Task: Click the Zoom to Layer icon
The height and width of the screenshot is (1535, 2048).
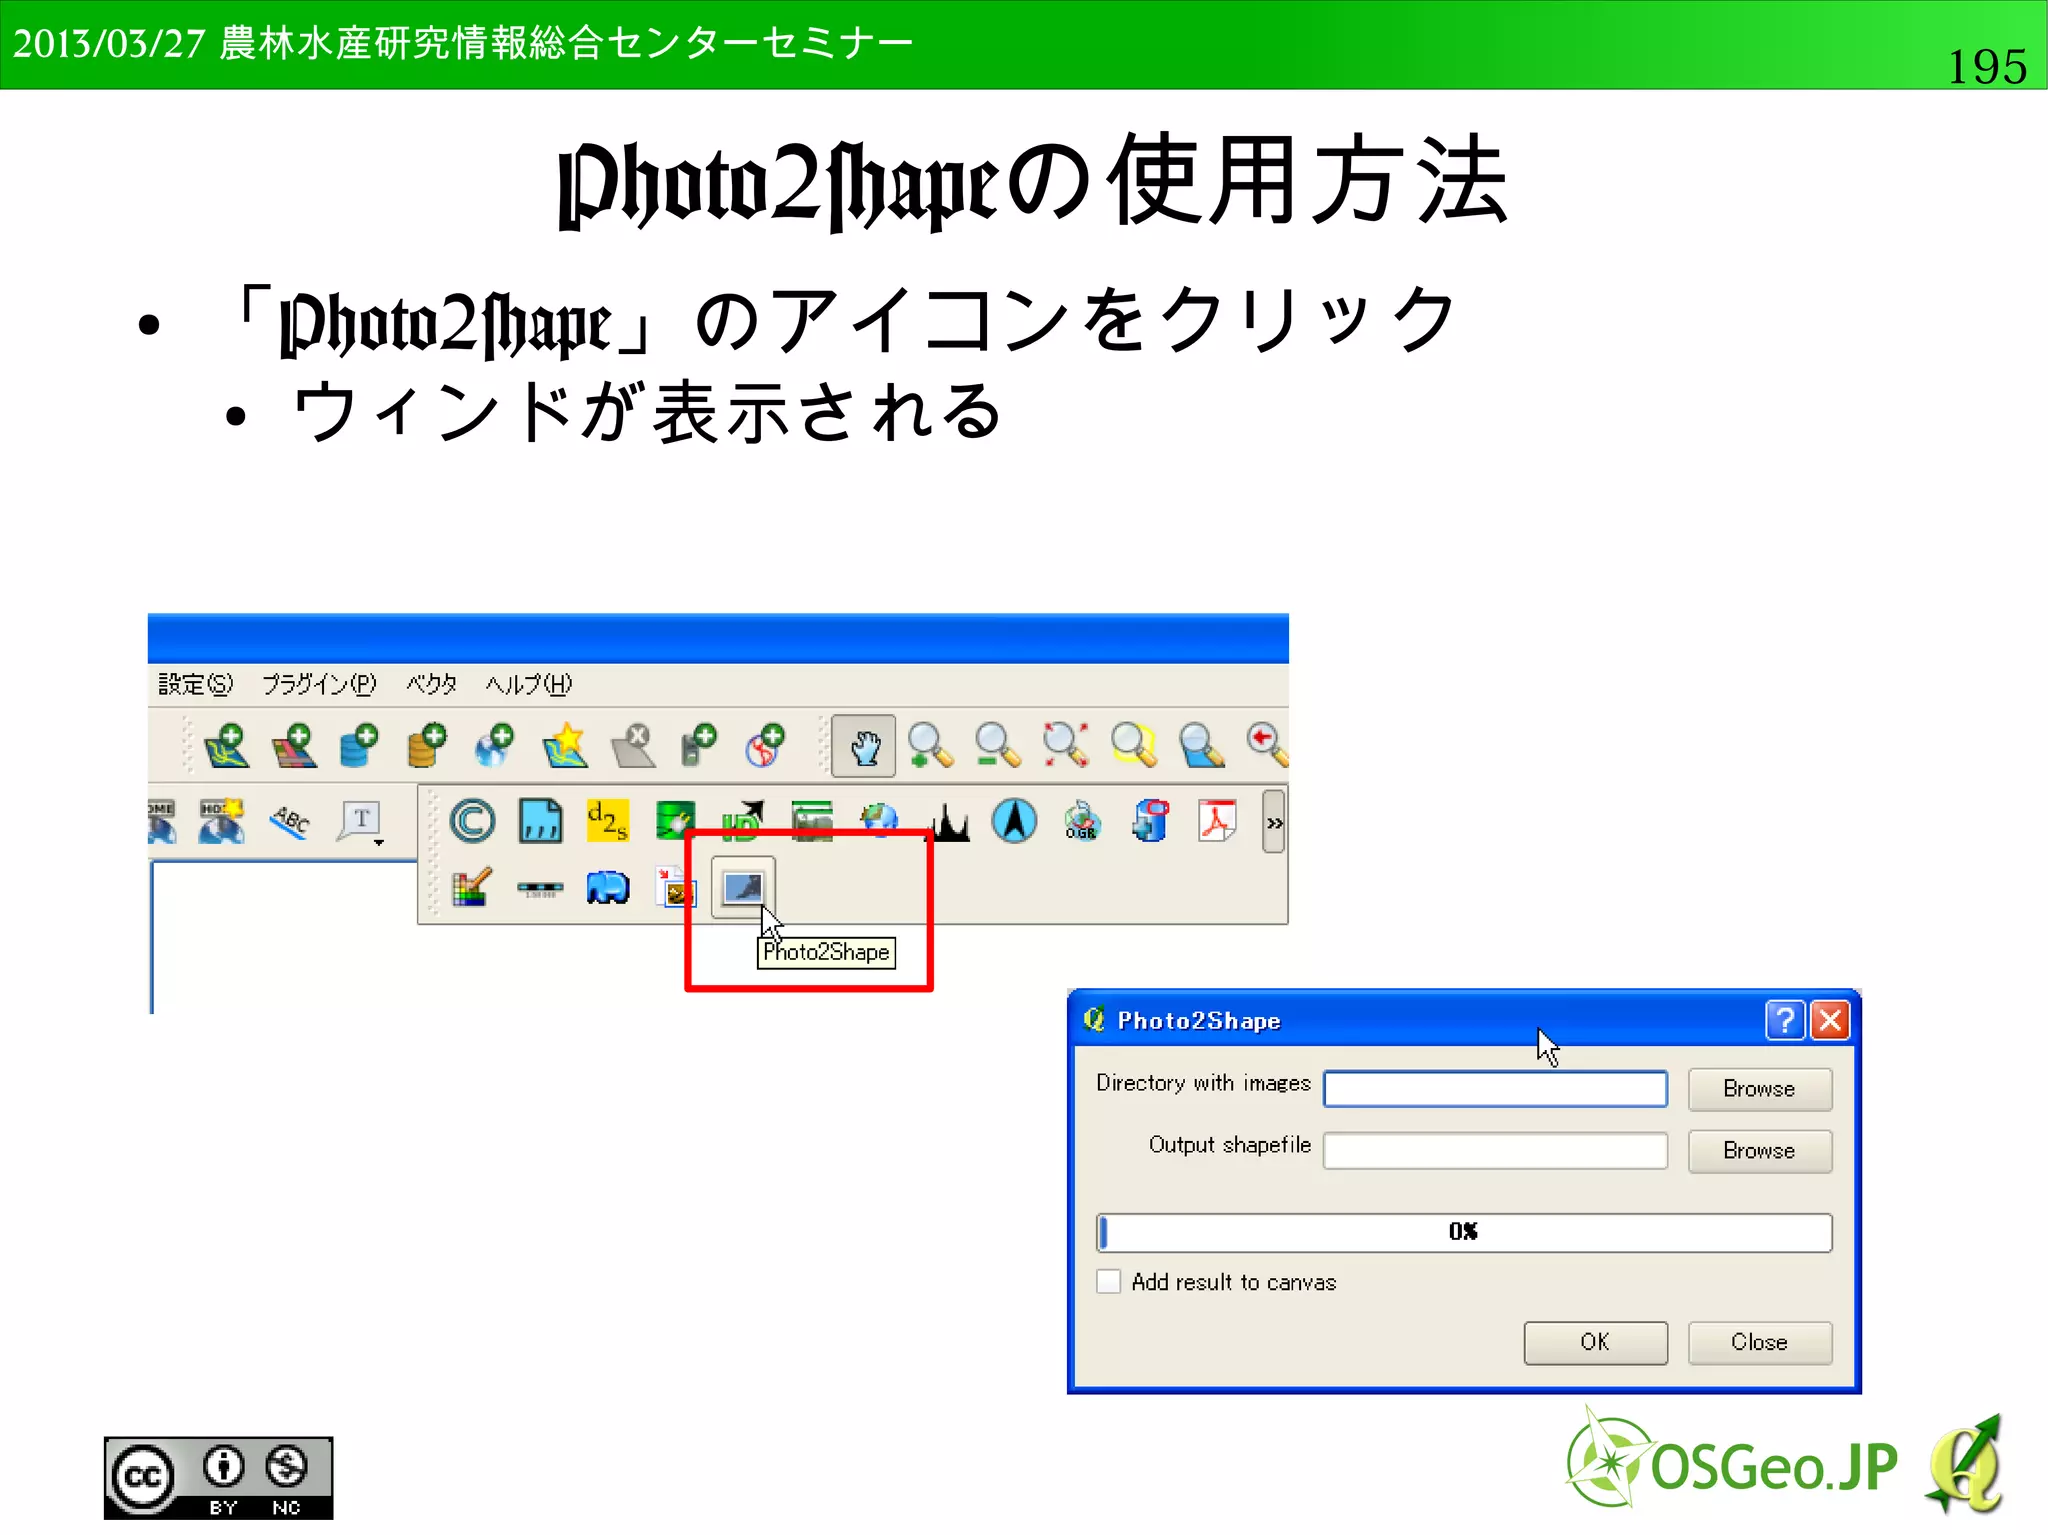Action: tap(1201, 745)
